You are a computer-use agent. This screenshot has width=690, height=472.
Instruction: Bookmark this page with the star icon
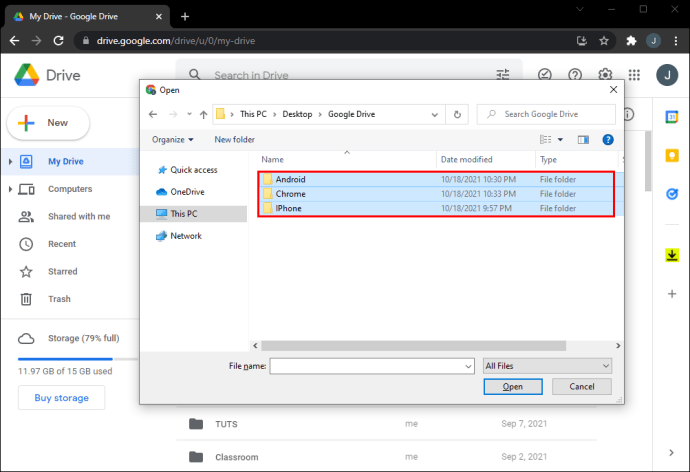(604, 41)
